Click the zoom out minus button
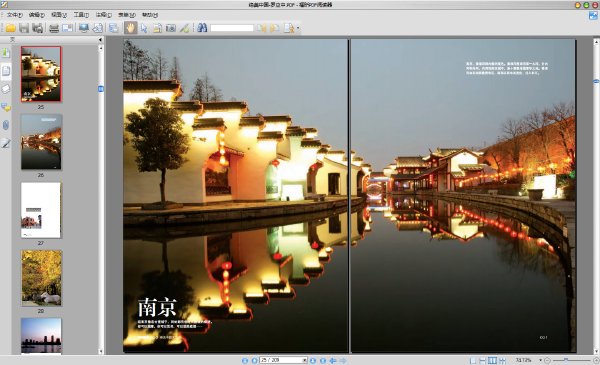Screen dimensions: 600x365 pos(548,360)
